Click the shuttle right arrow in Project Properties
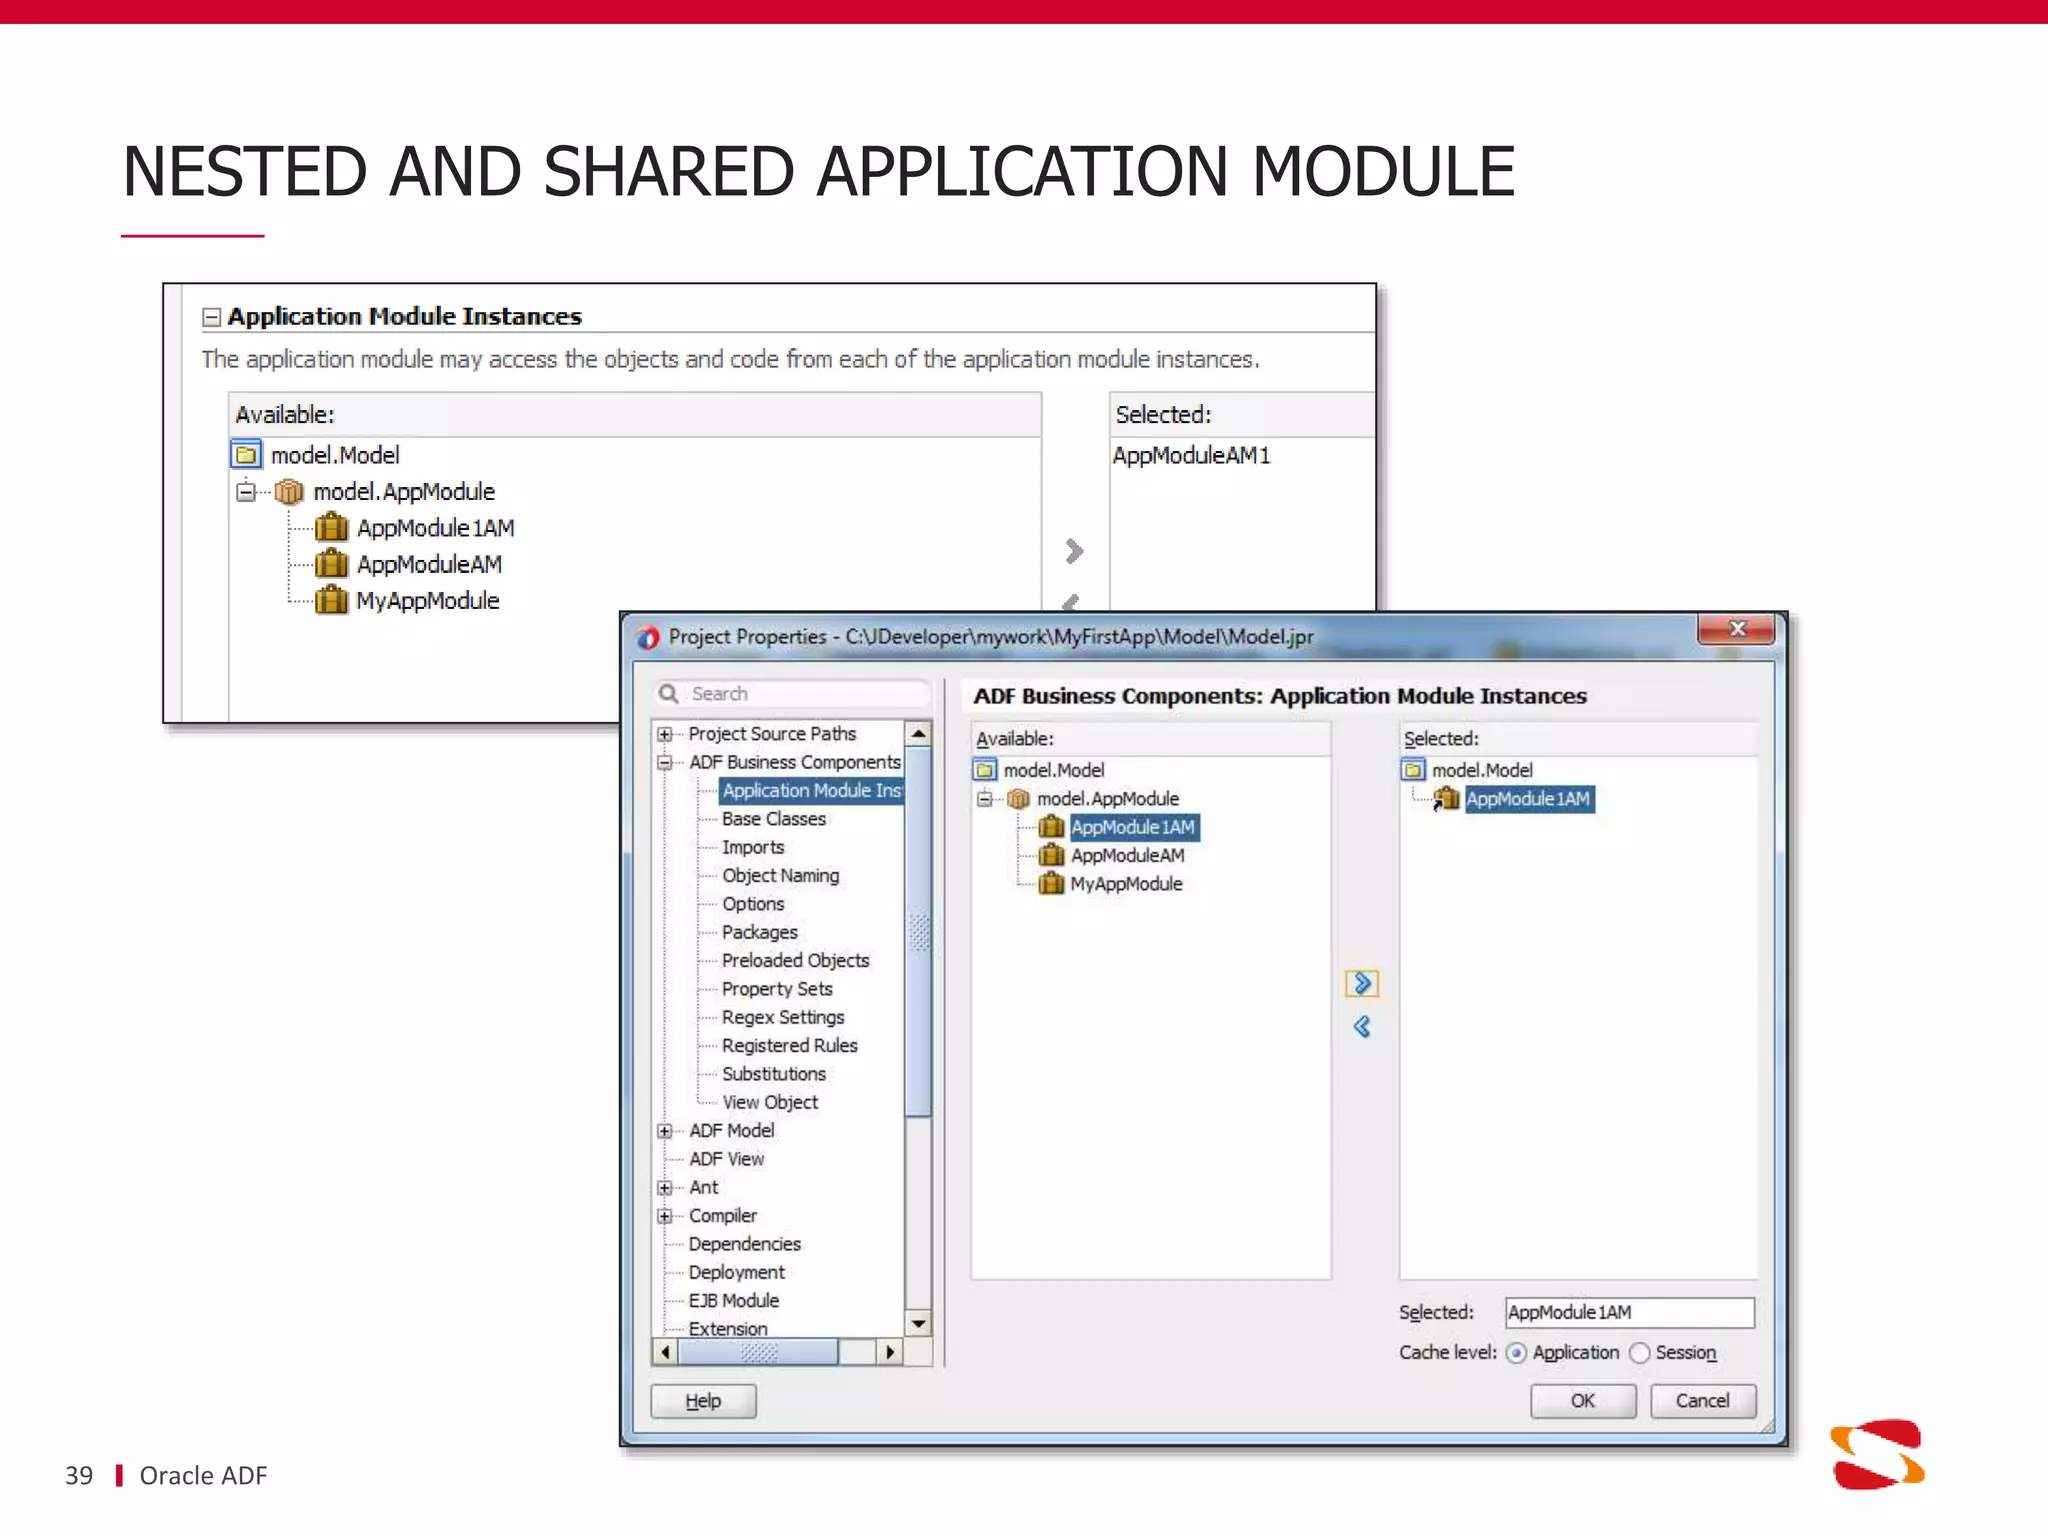This screenshot has height=1536, width=2048. click(1361, 984)
